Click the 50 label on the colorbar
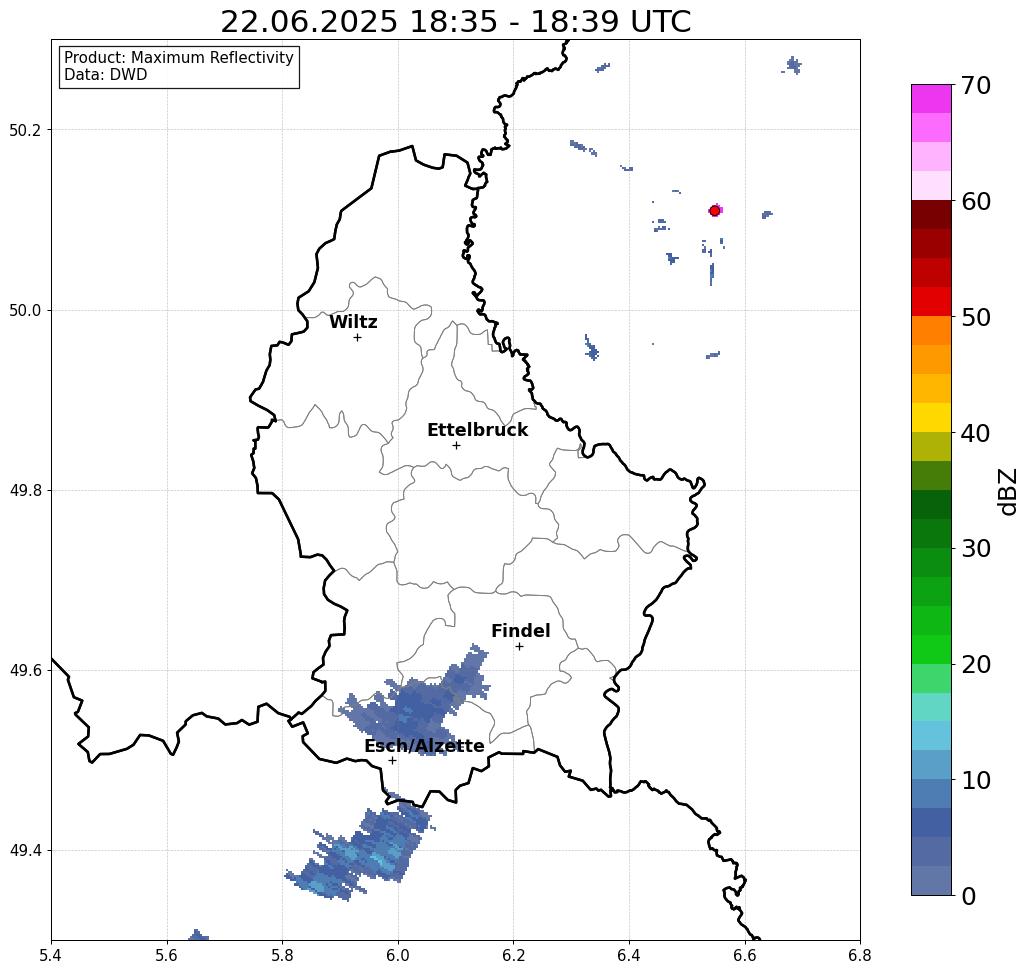Screen dimensions: 1029x973 coord(976,318)
